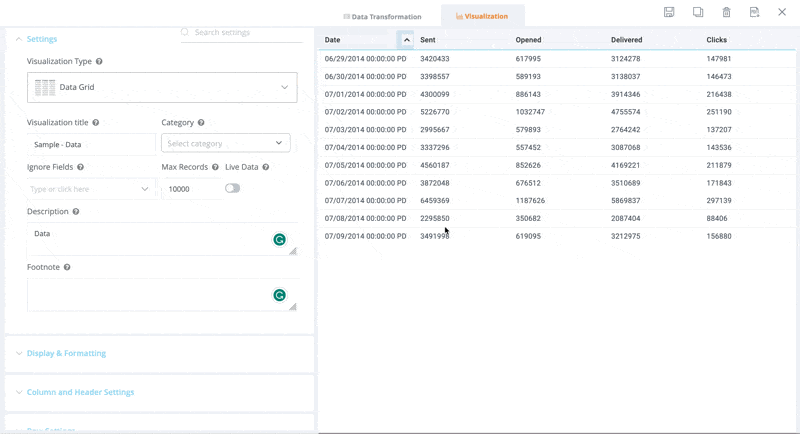Click the Grammarly icon in Description box
Image resolution: width=800 pixels, height=434 pixels.
[x=279, y=240]
